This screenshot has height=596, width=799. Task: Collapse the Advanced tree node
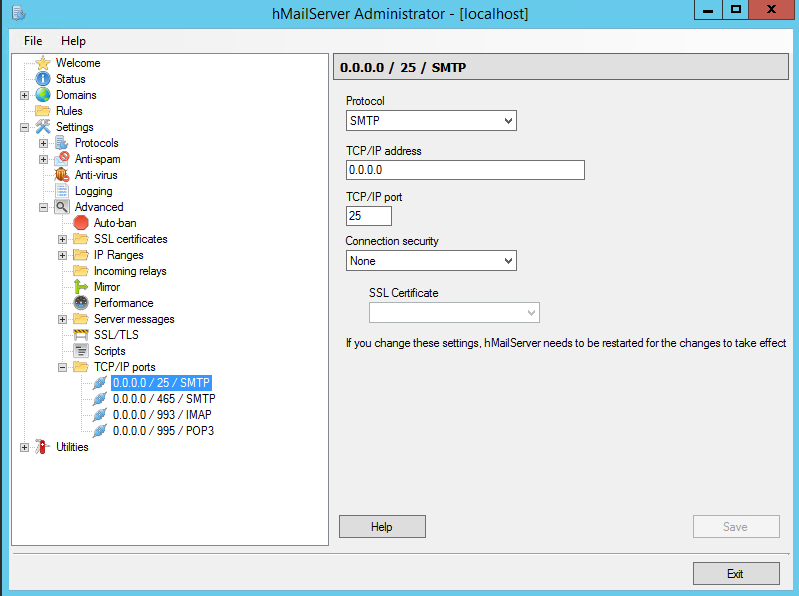tap(43, 207)
